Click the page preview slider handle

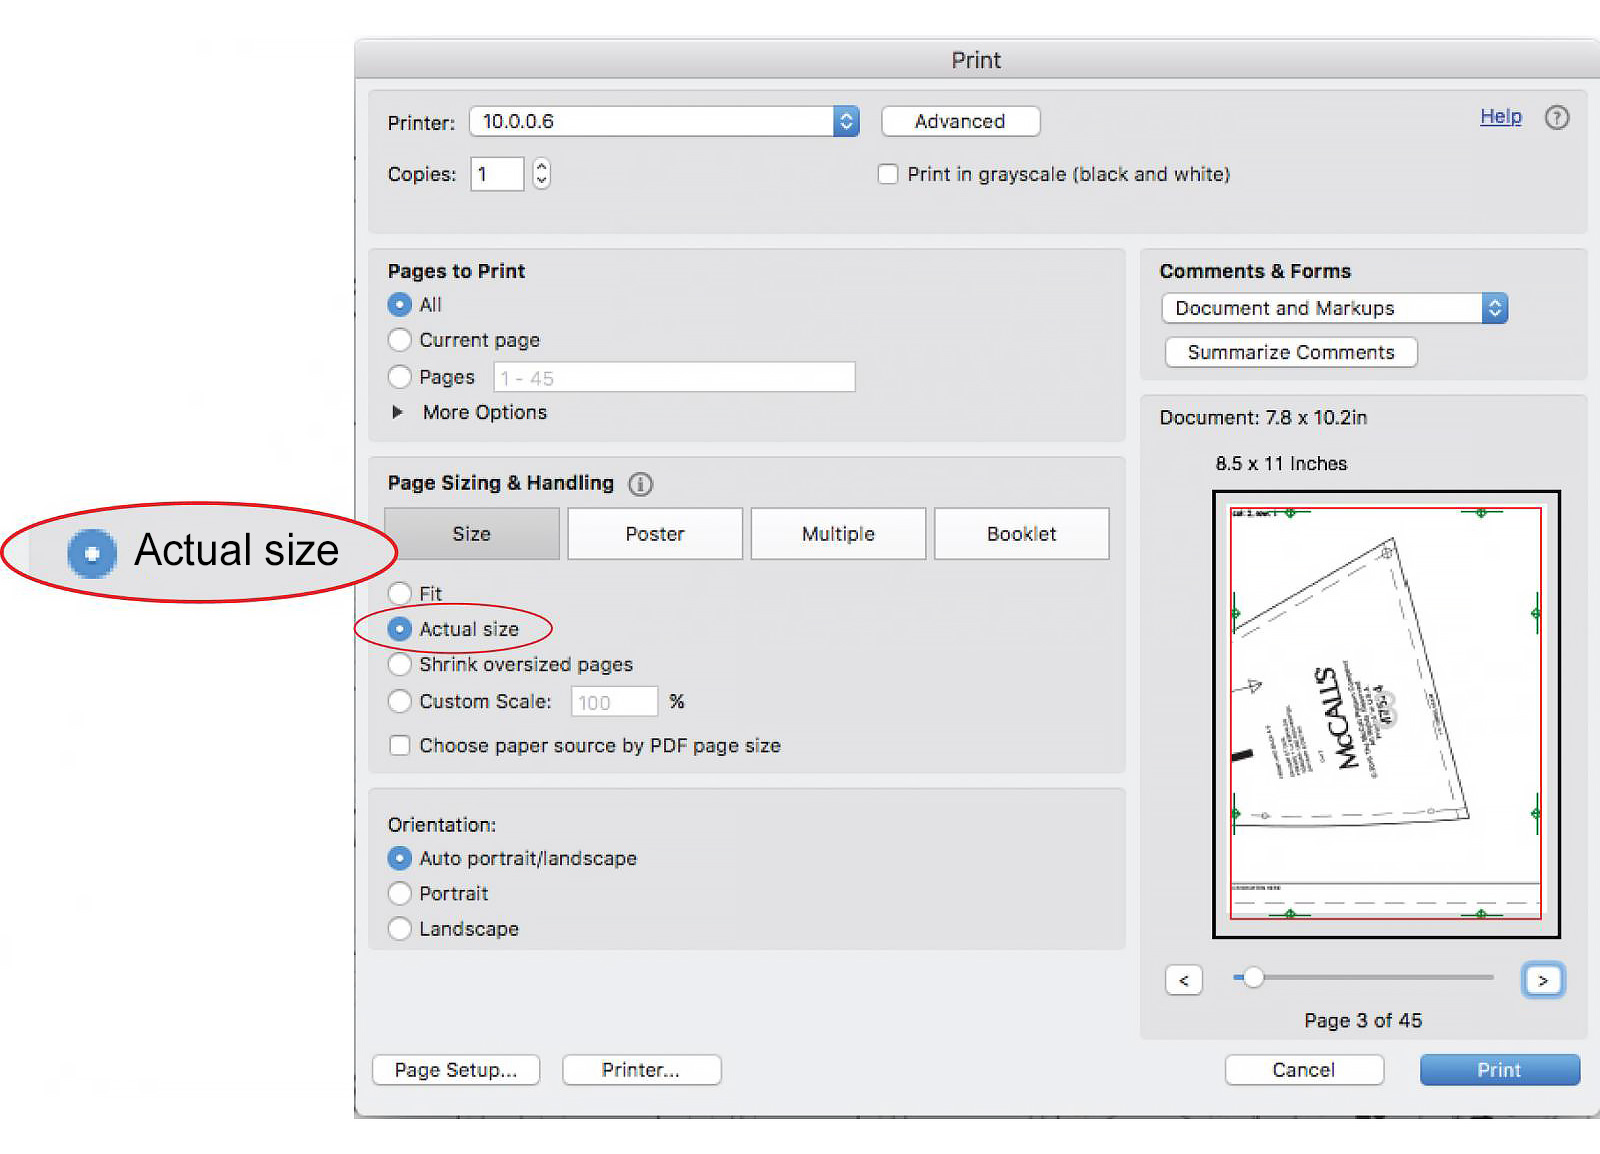1253,978
